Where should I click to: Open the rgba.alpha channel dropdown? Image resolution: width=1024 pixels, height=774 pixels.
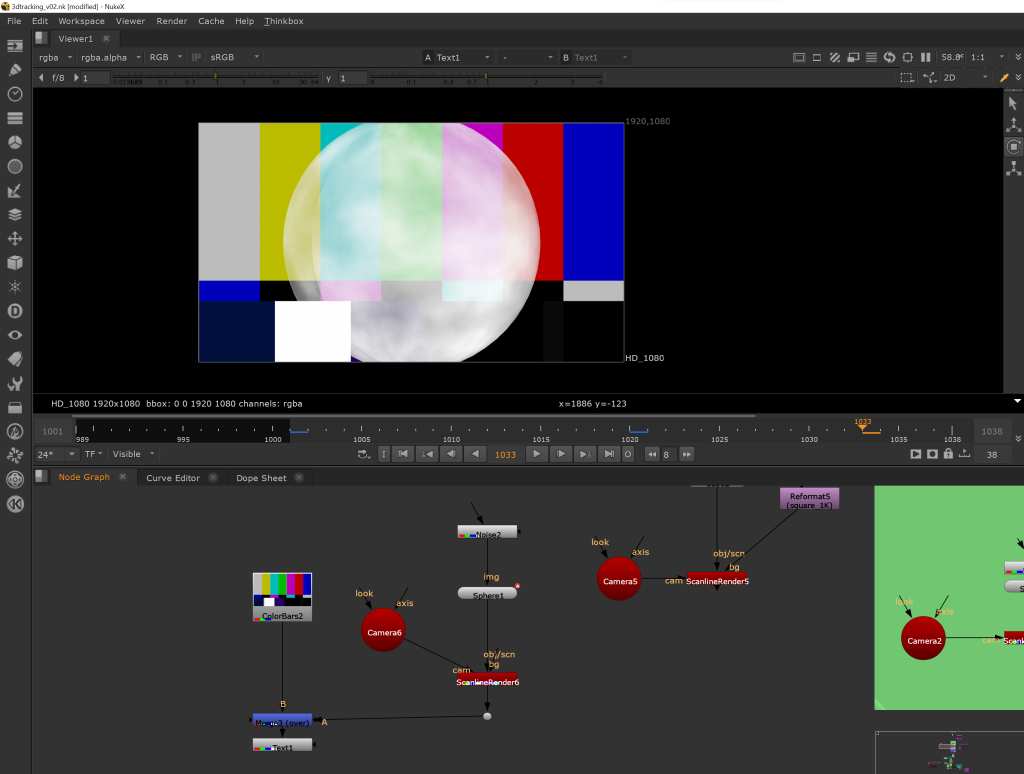coord(110,57)
